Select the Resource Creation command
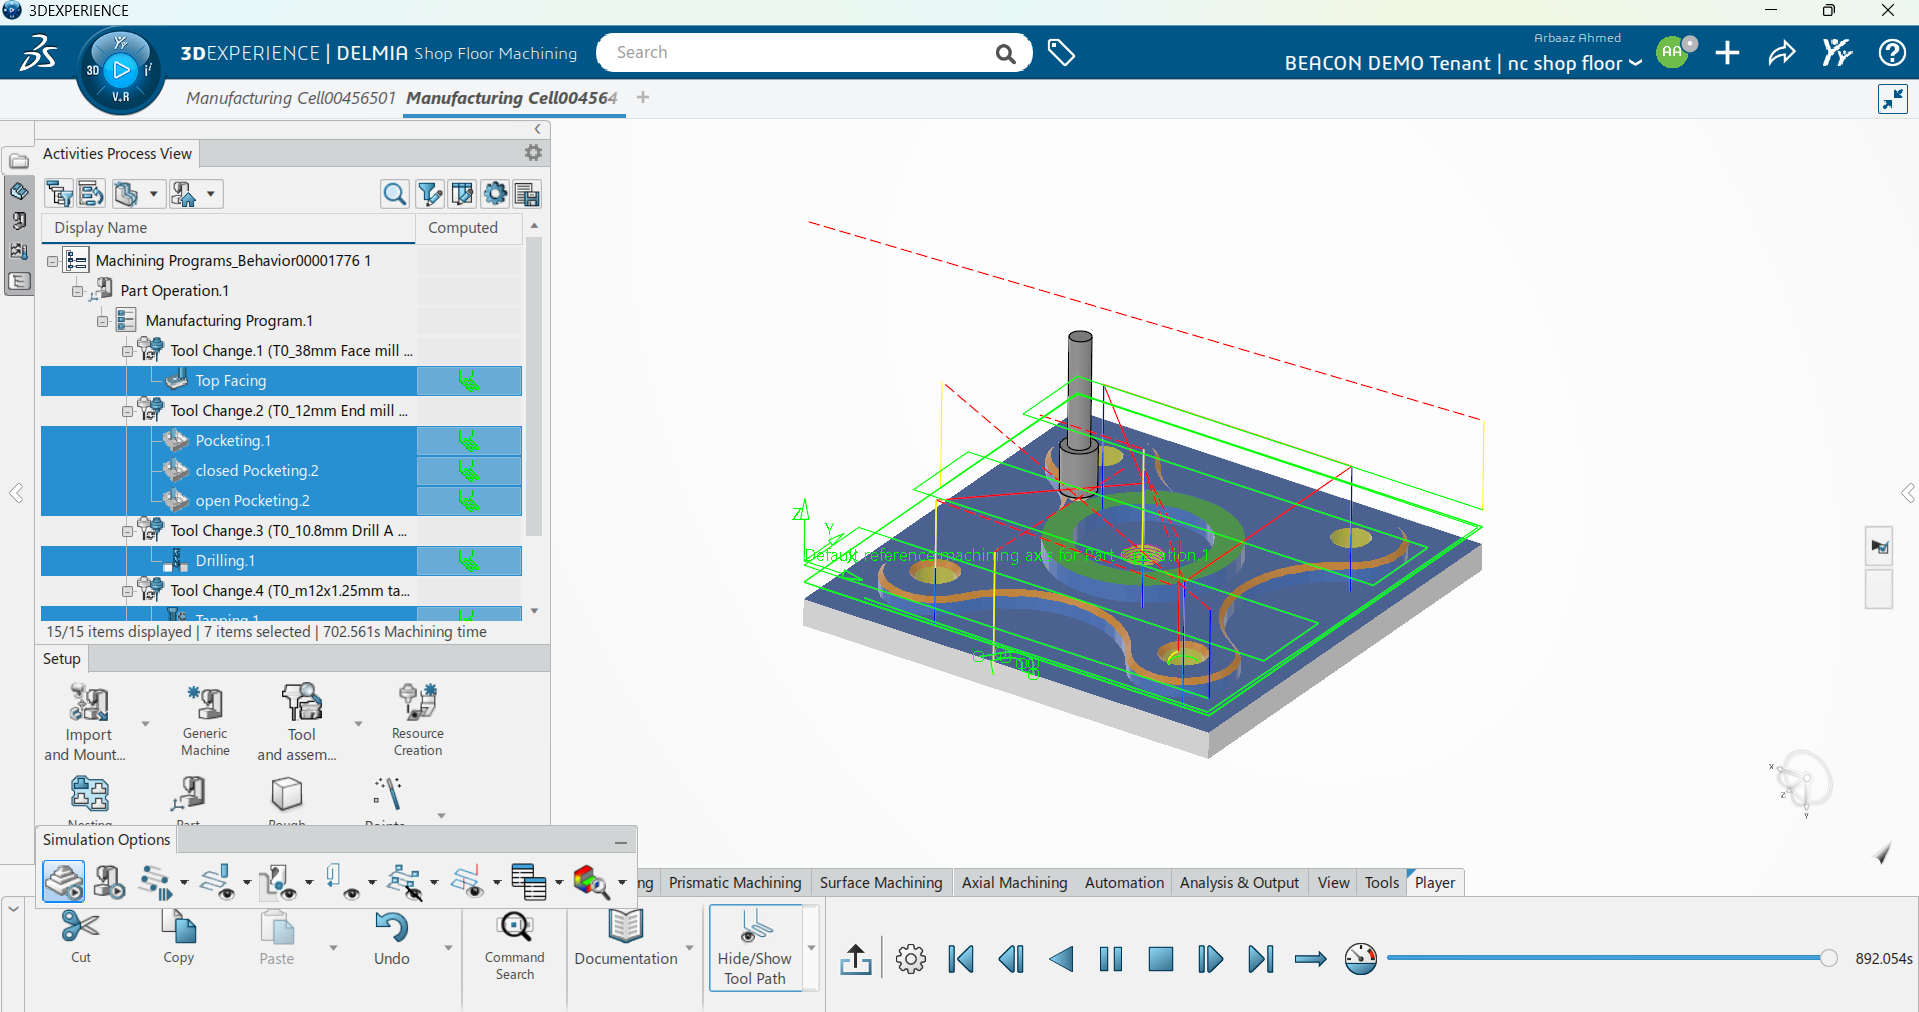The image size is (1919, 1012). pos(418,721)
